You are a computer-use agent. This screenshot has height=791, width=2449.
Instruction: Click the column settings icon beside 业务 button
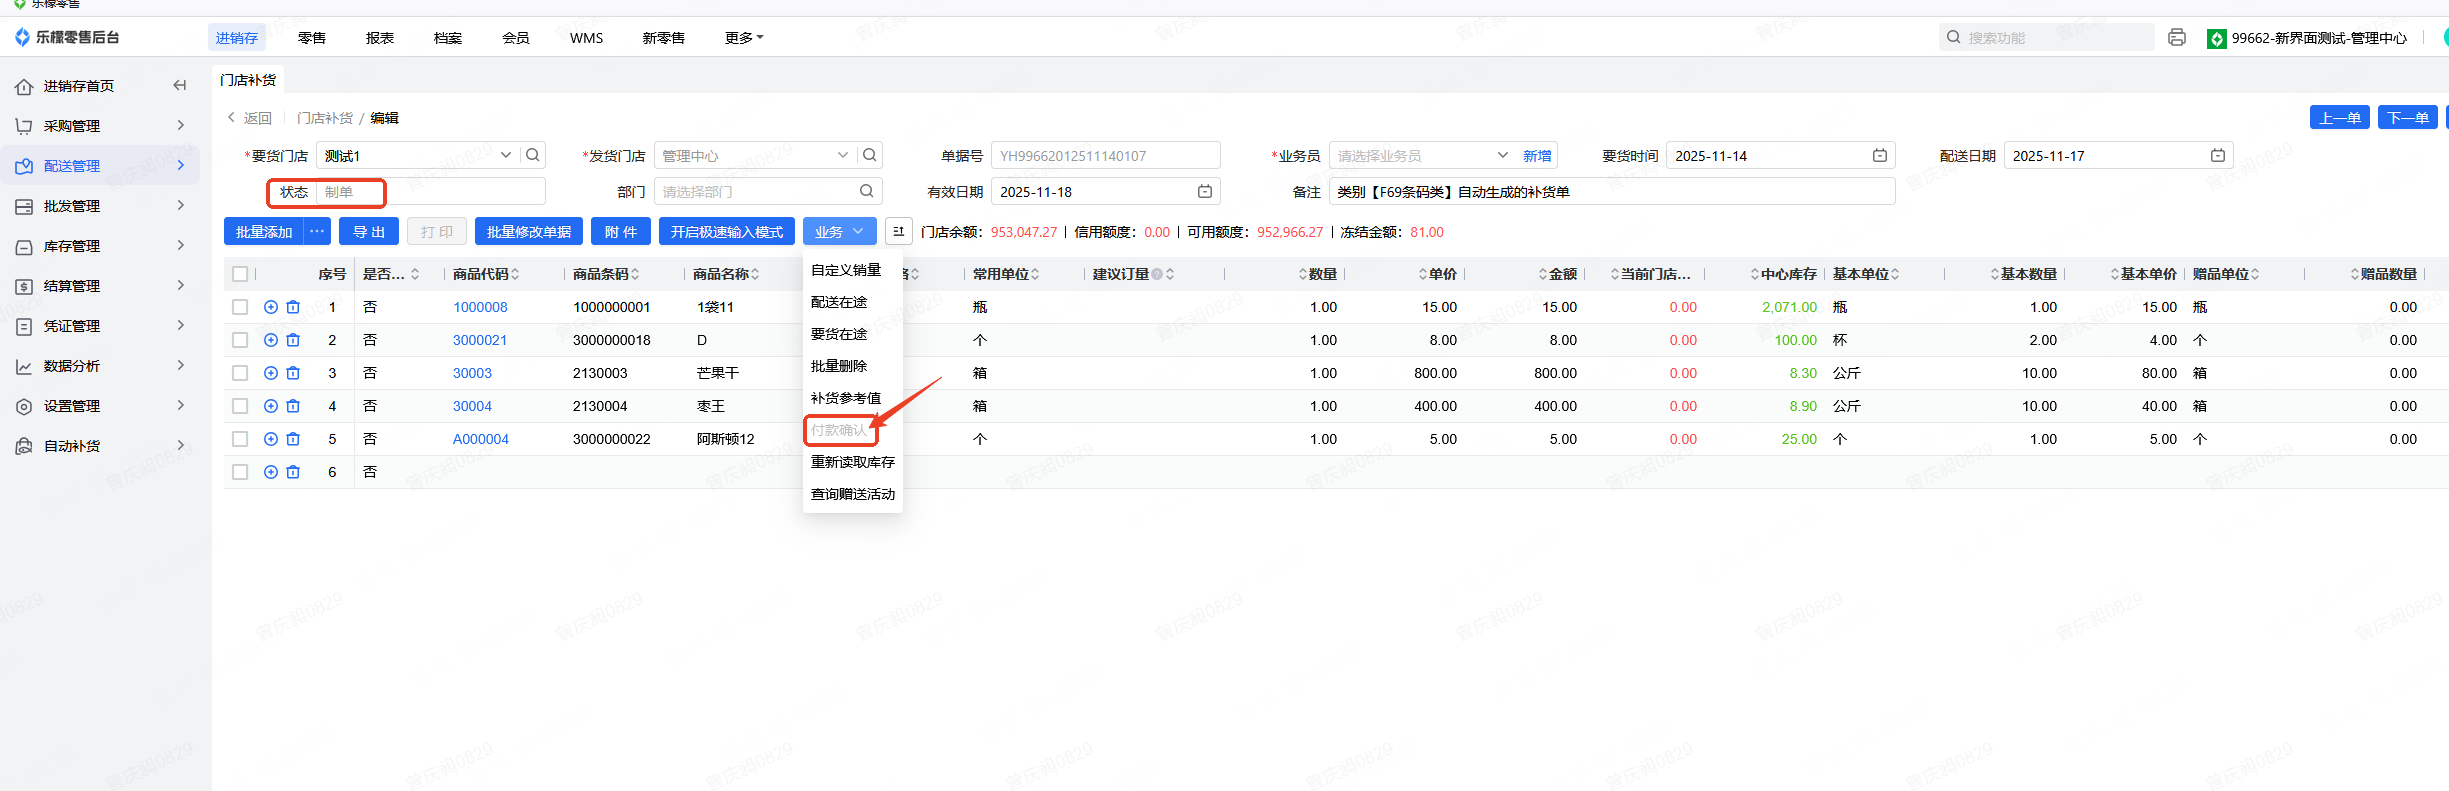pos(898,232)
